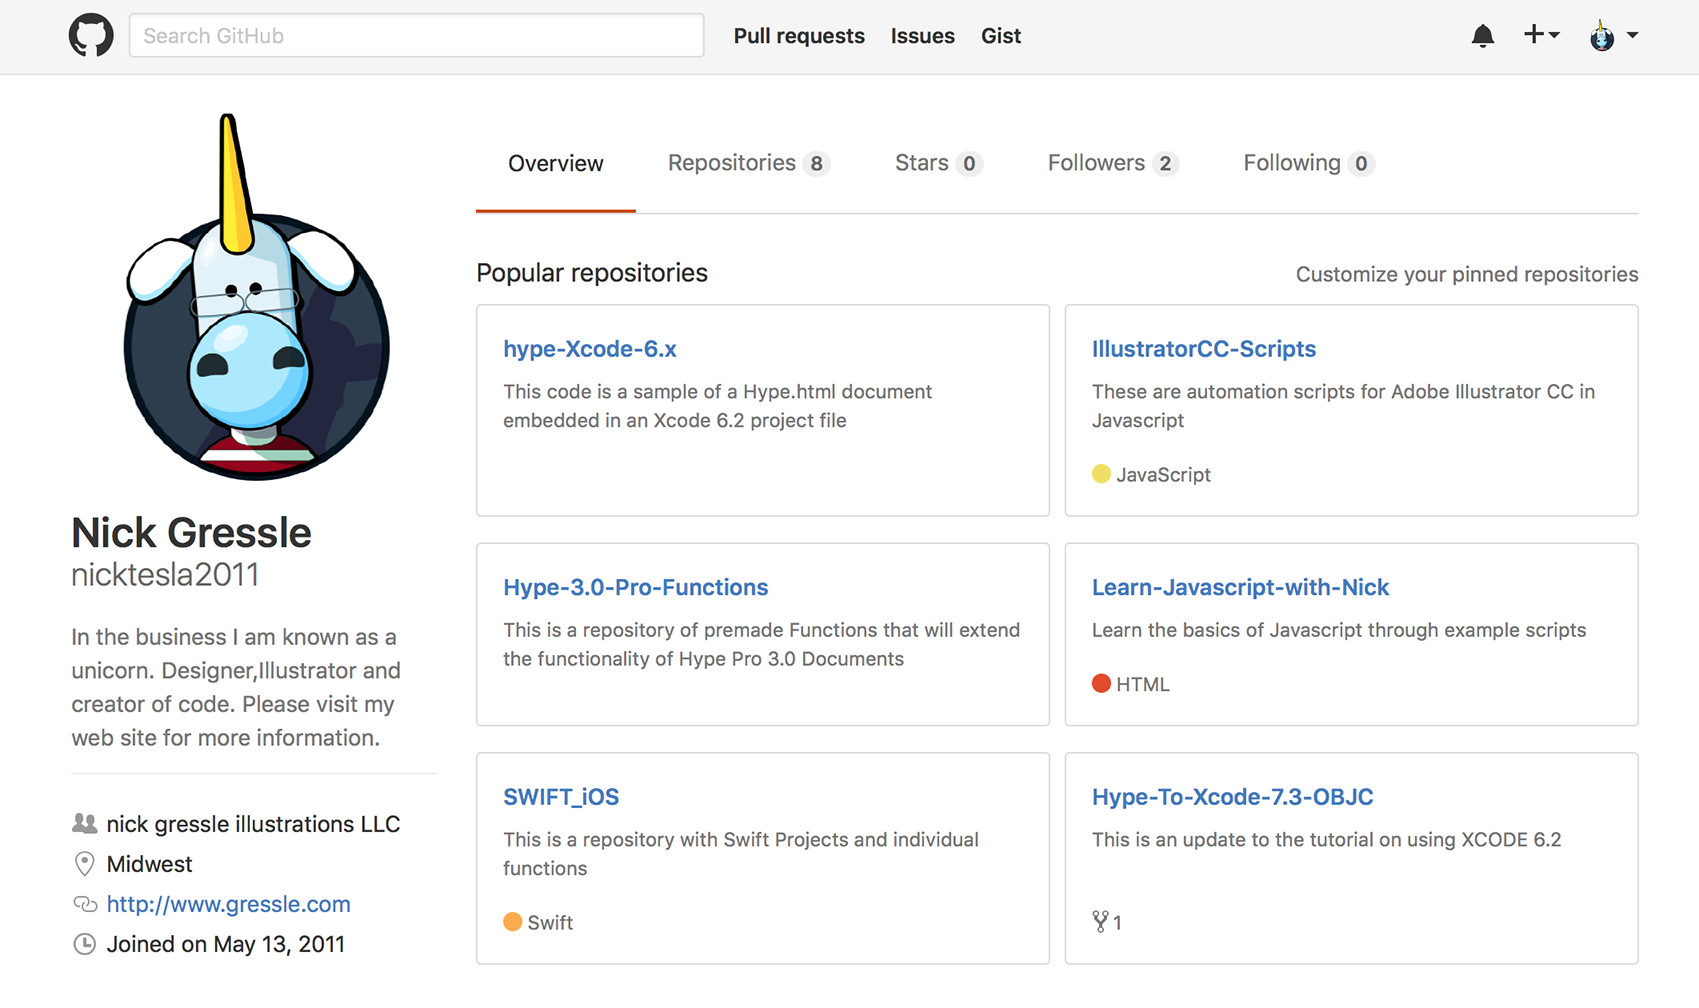Click the 'Swift' language label
Screen dimensions: 1699x1008
click(x=550, y=923)
